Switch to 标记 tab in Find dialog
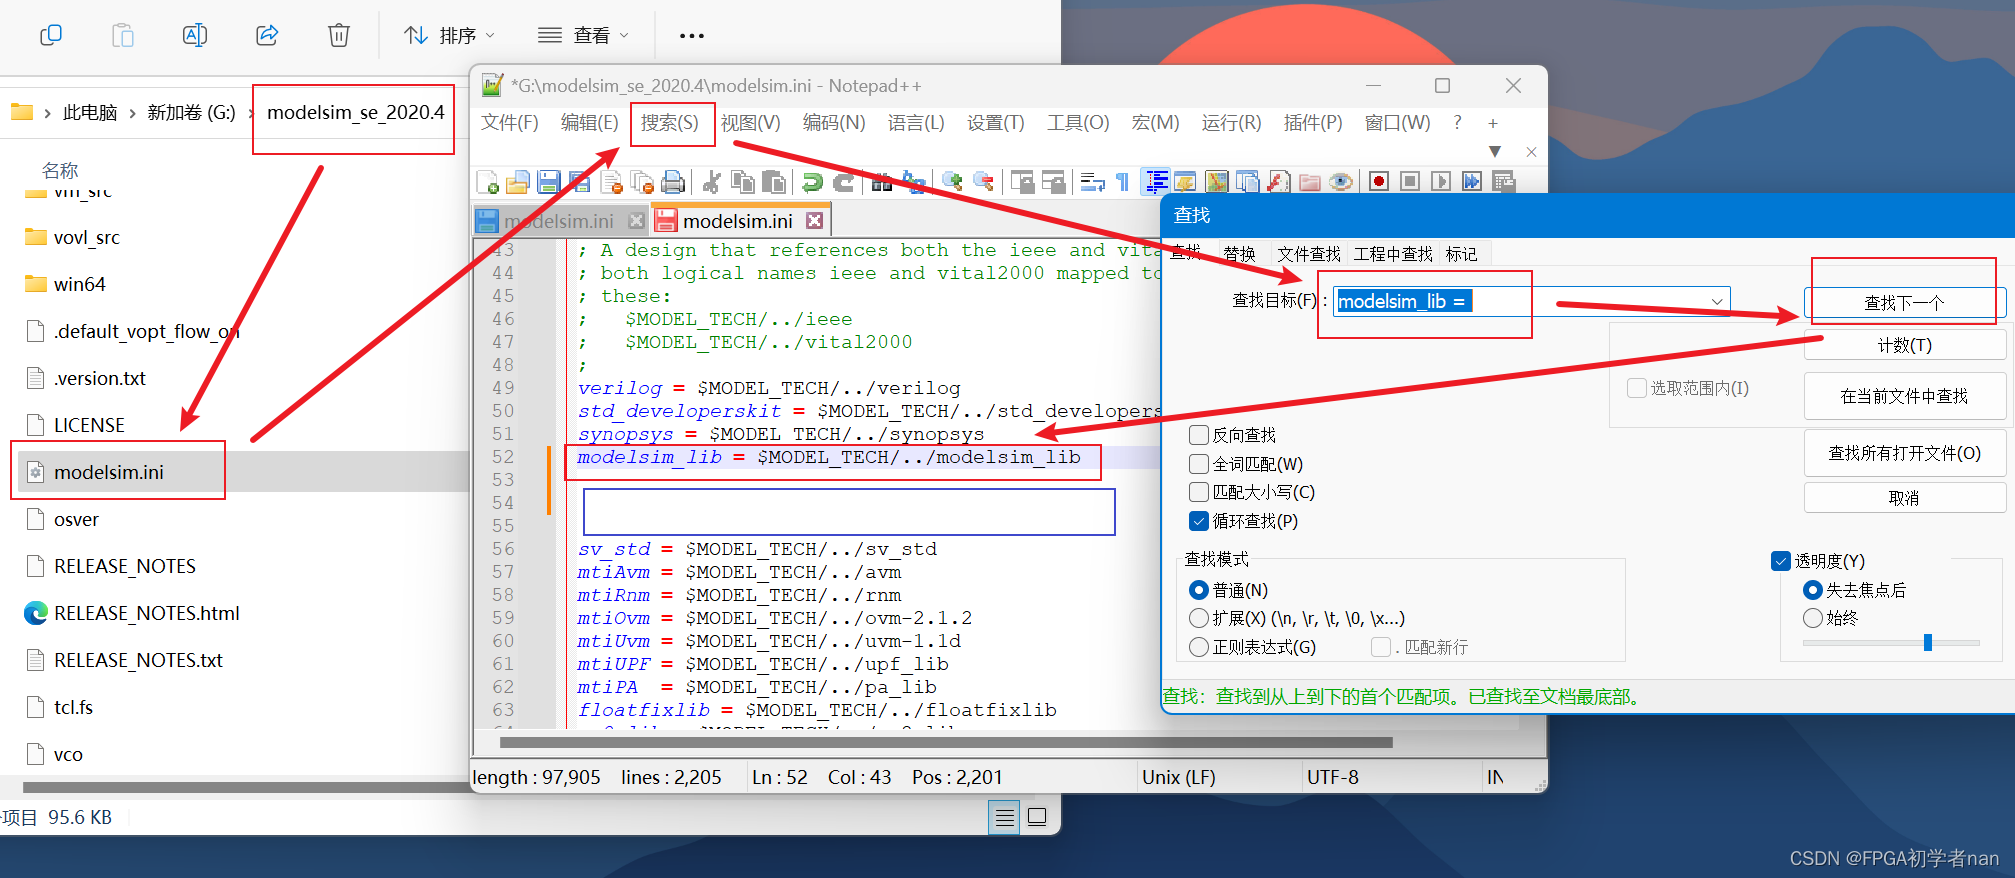Screen dimensions: 2015x878 tap(1461, 254)
